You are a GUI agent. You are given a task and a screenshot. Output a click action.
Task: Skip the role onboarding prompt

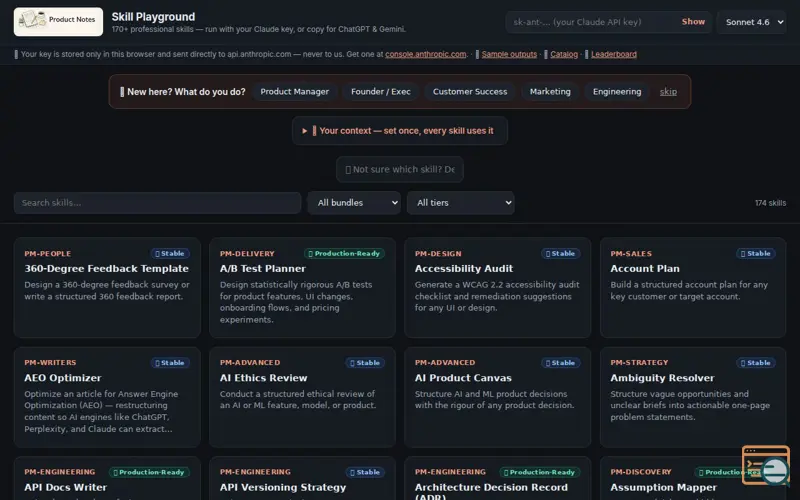pos(668,92)
